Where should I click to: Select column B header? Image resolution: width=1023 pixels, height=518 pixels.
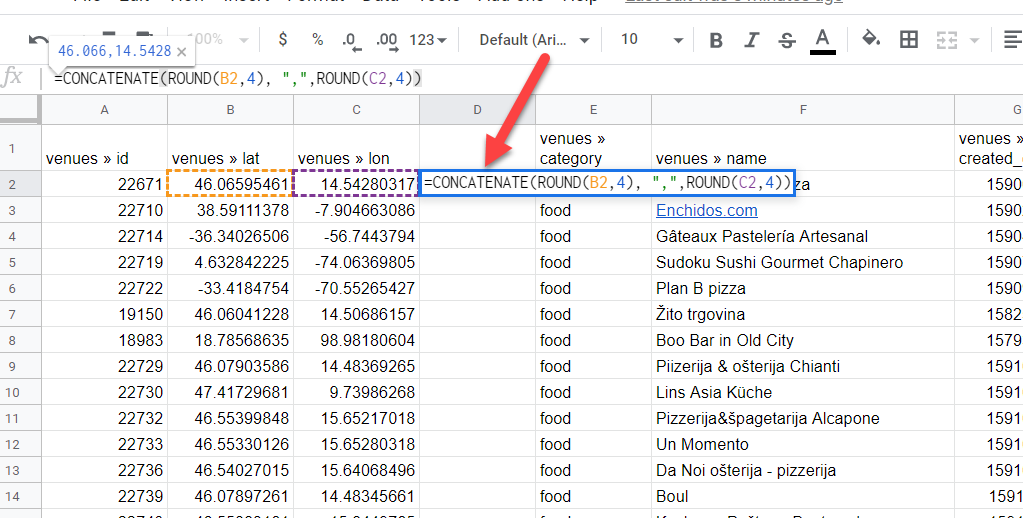pyautogui.click(x=230, y=110)
